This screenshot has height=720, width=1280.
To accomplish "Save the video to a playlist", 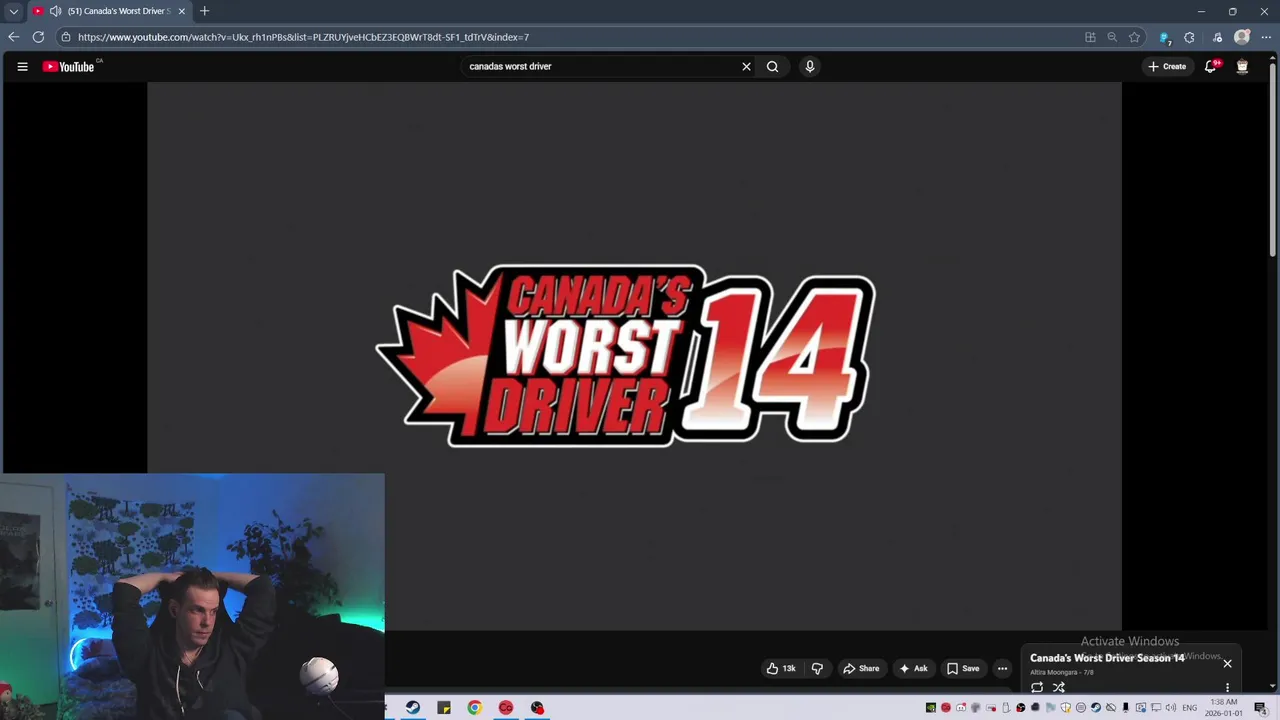I will pos(963,668).
